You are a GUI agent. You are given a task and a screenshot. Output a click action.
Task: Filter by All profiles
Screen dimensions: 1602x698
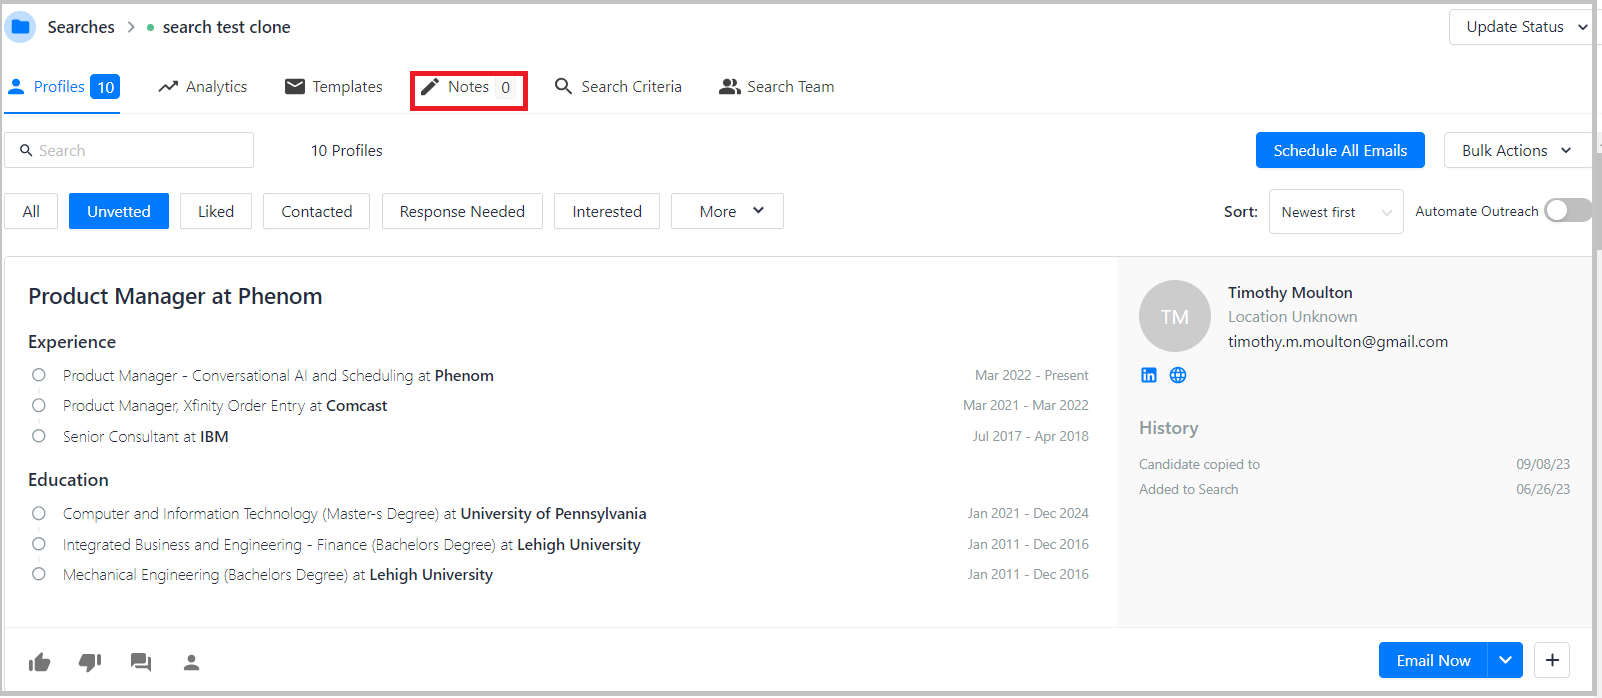click(31, 211)
